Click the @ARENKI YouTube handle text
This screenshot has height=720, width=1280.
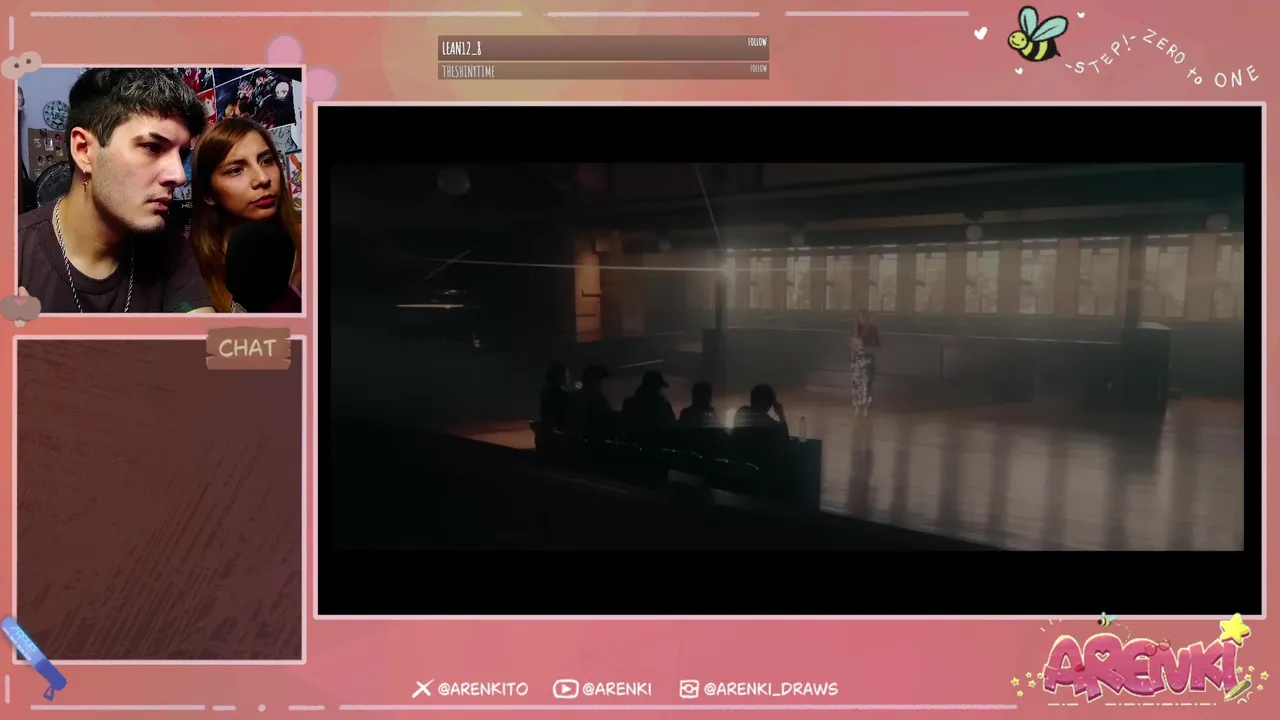click(x=616, y=689)
